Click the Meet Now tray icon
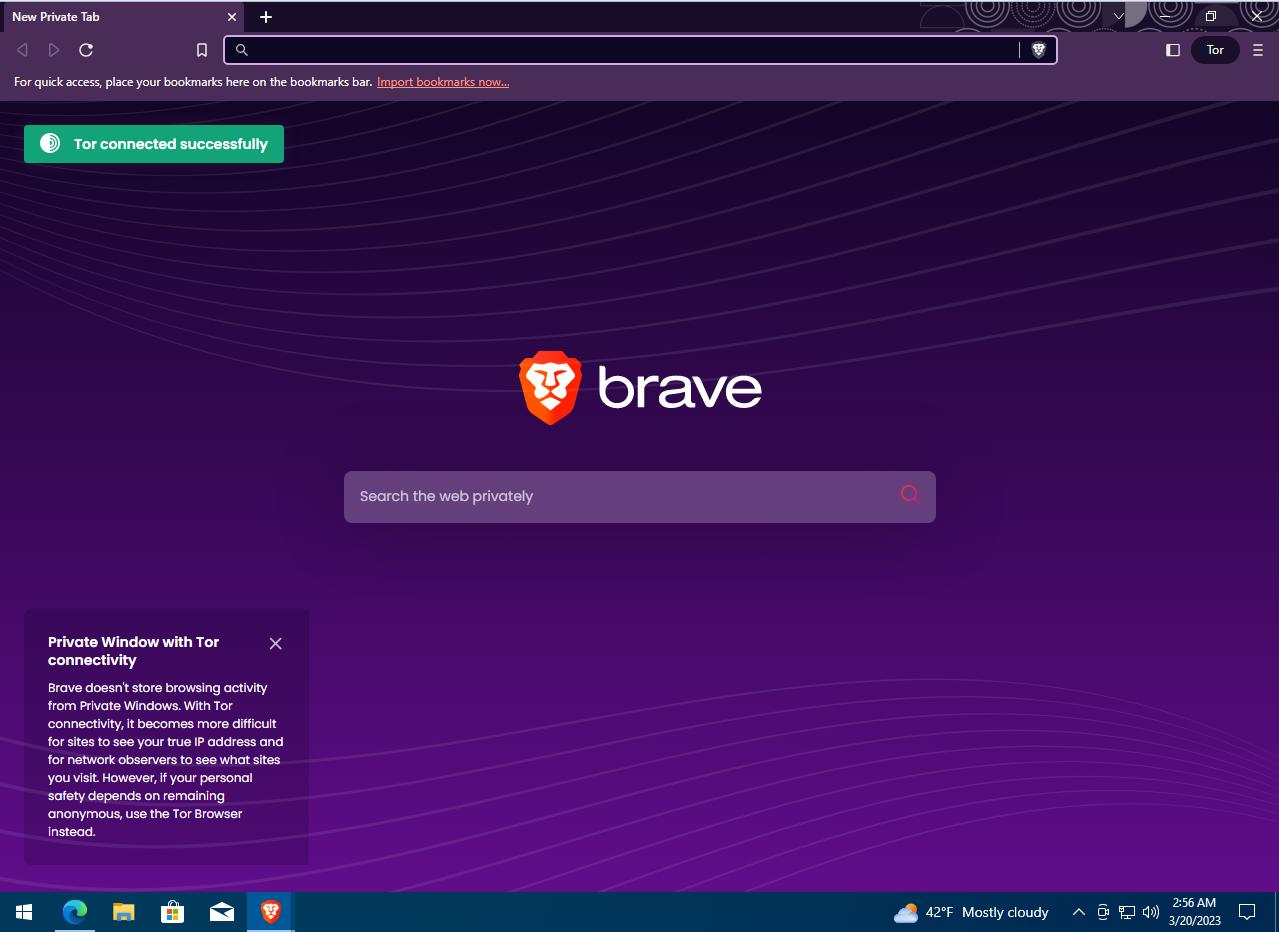Image resolution: width=1279 pixels, height=932 pixels. [1103, 912]
